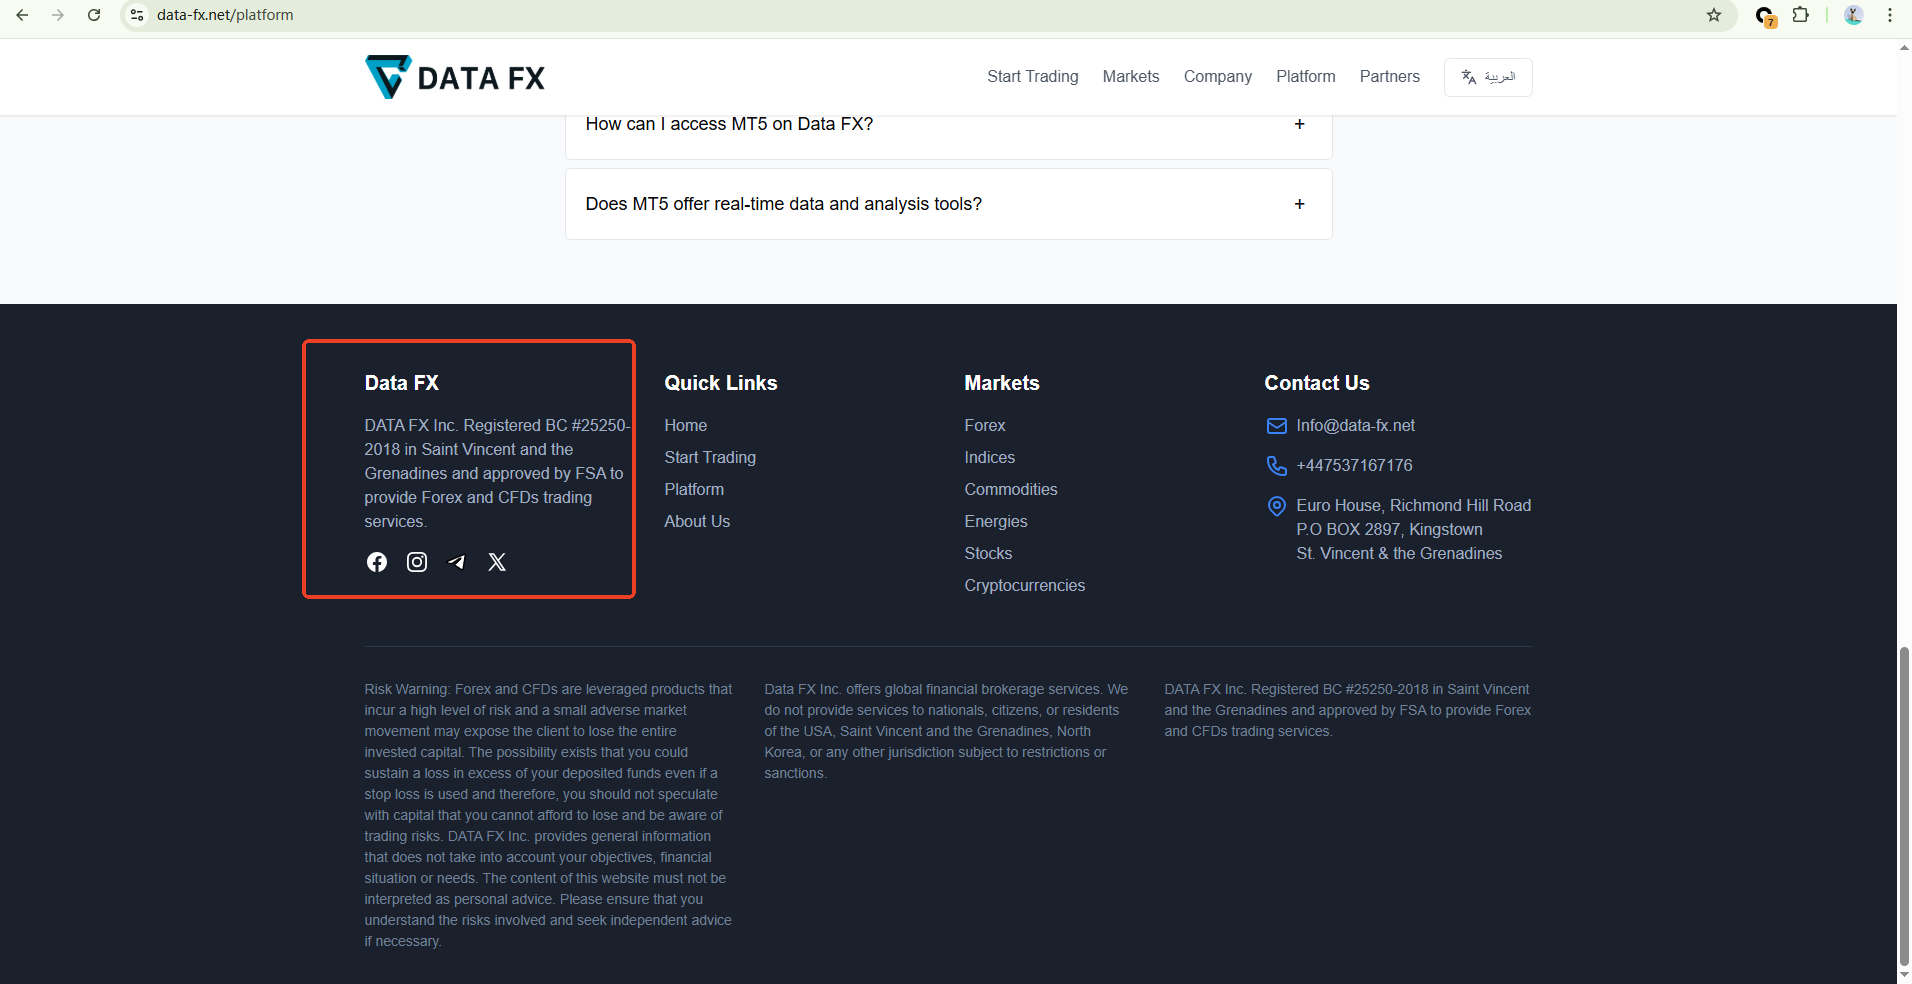
Task: Open the browser extensions puzzle icon
Action: [x=1801, y=15]
